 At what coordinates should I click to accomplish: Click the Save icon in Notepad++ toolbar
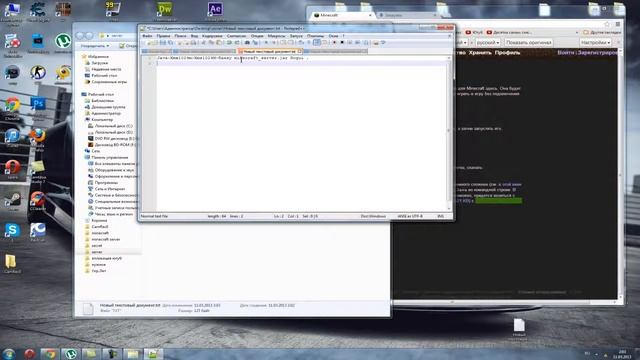coord(163,42)
